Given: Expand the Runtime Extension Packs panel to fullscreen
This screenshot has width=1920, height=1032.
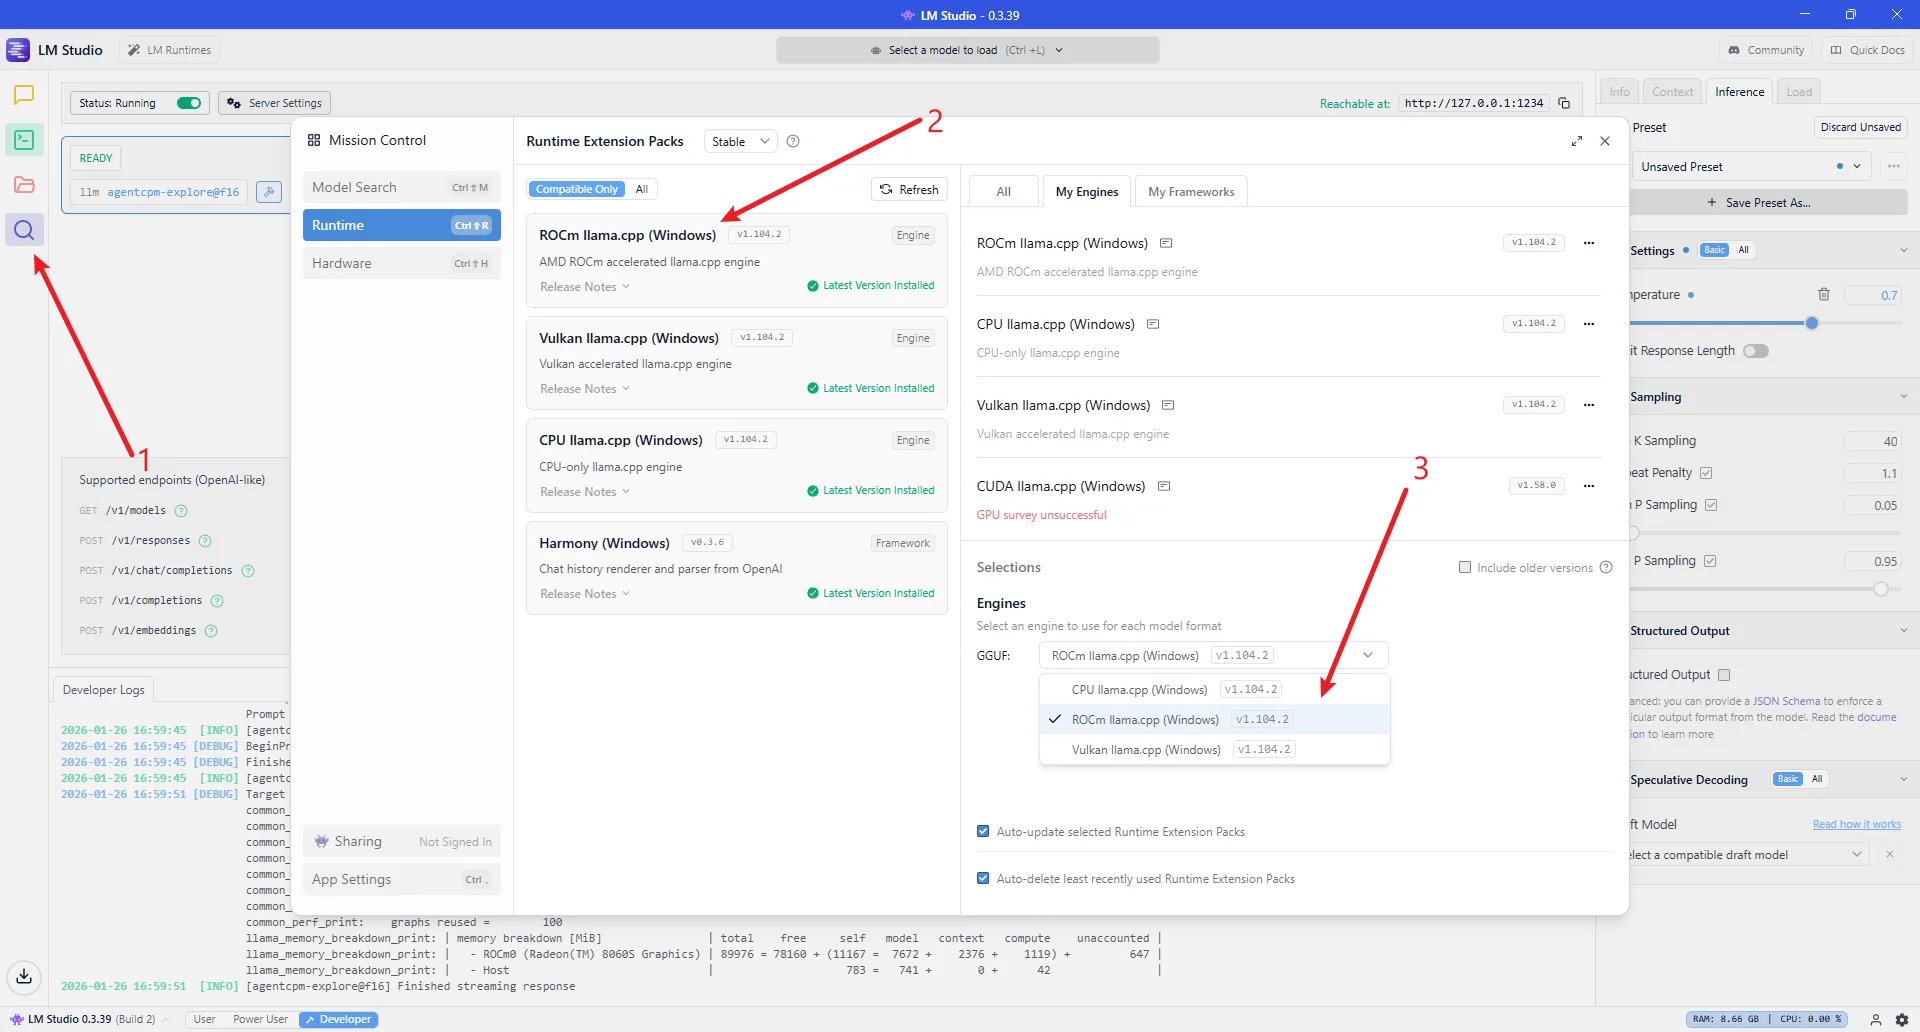Looking at the screenshot, I should tap(1577, 141).
